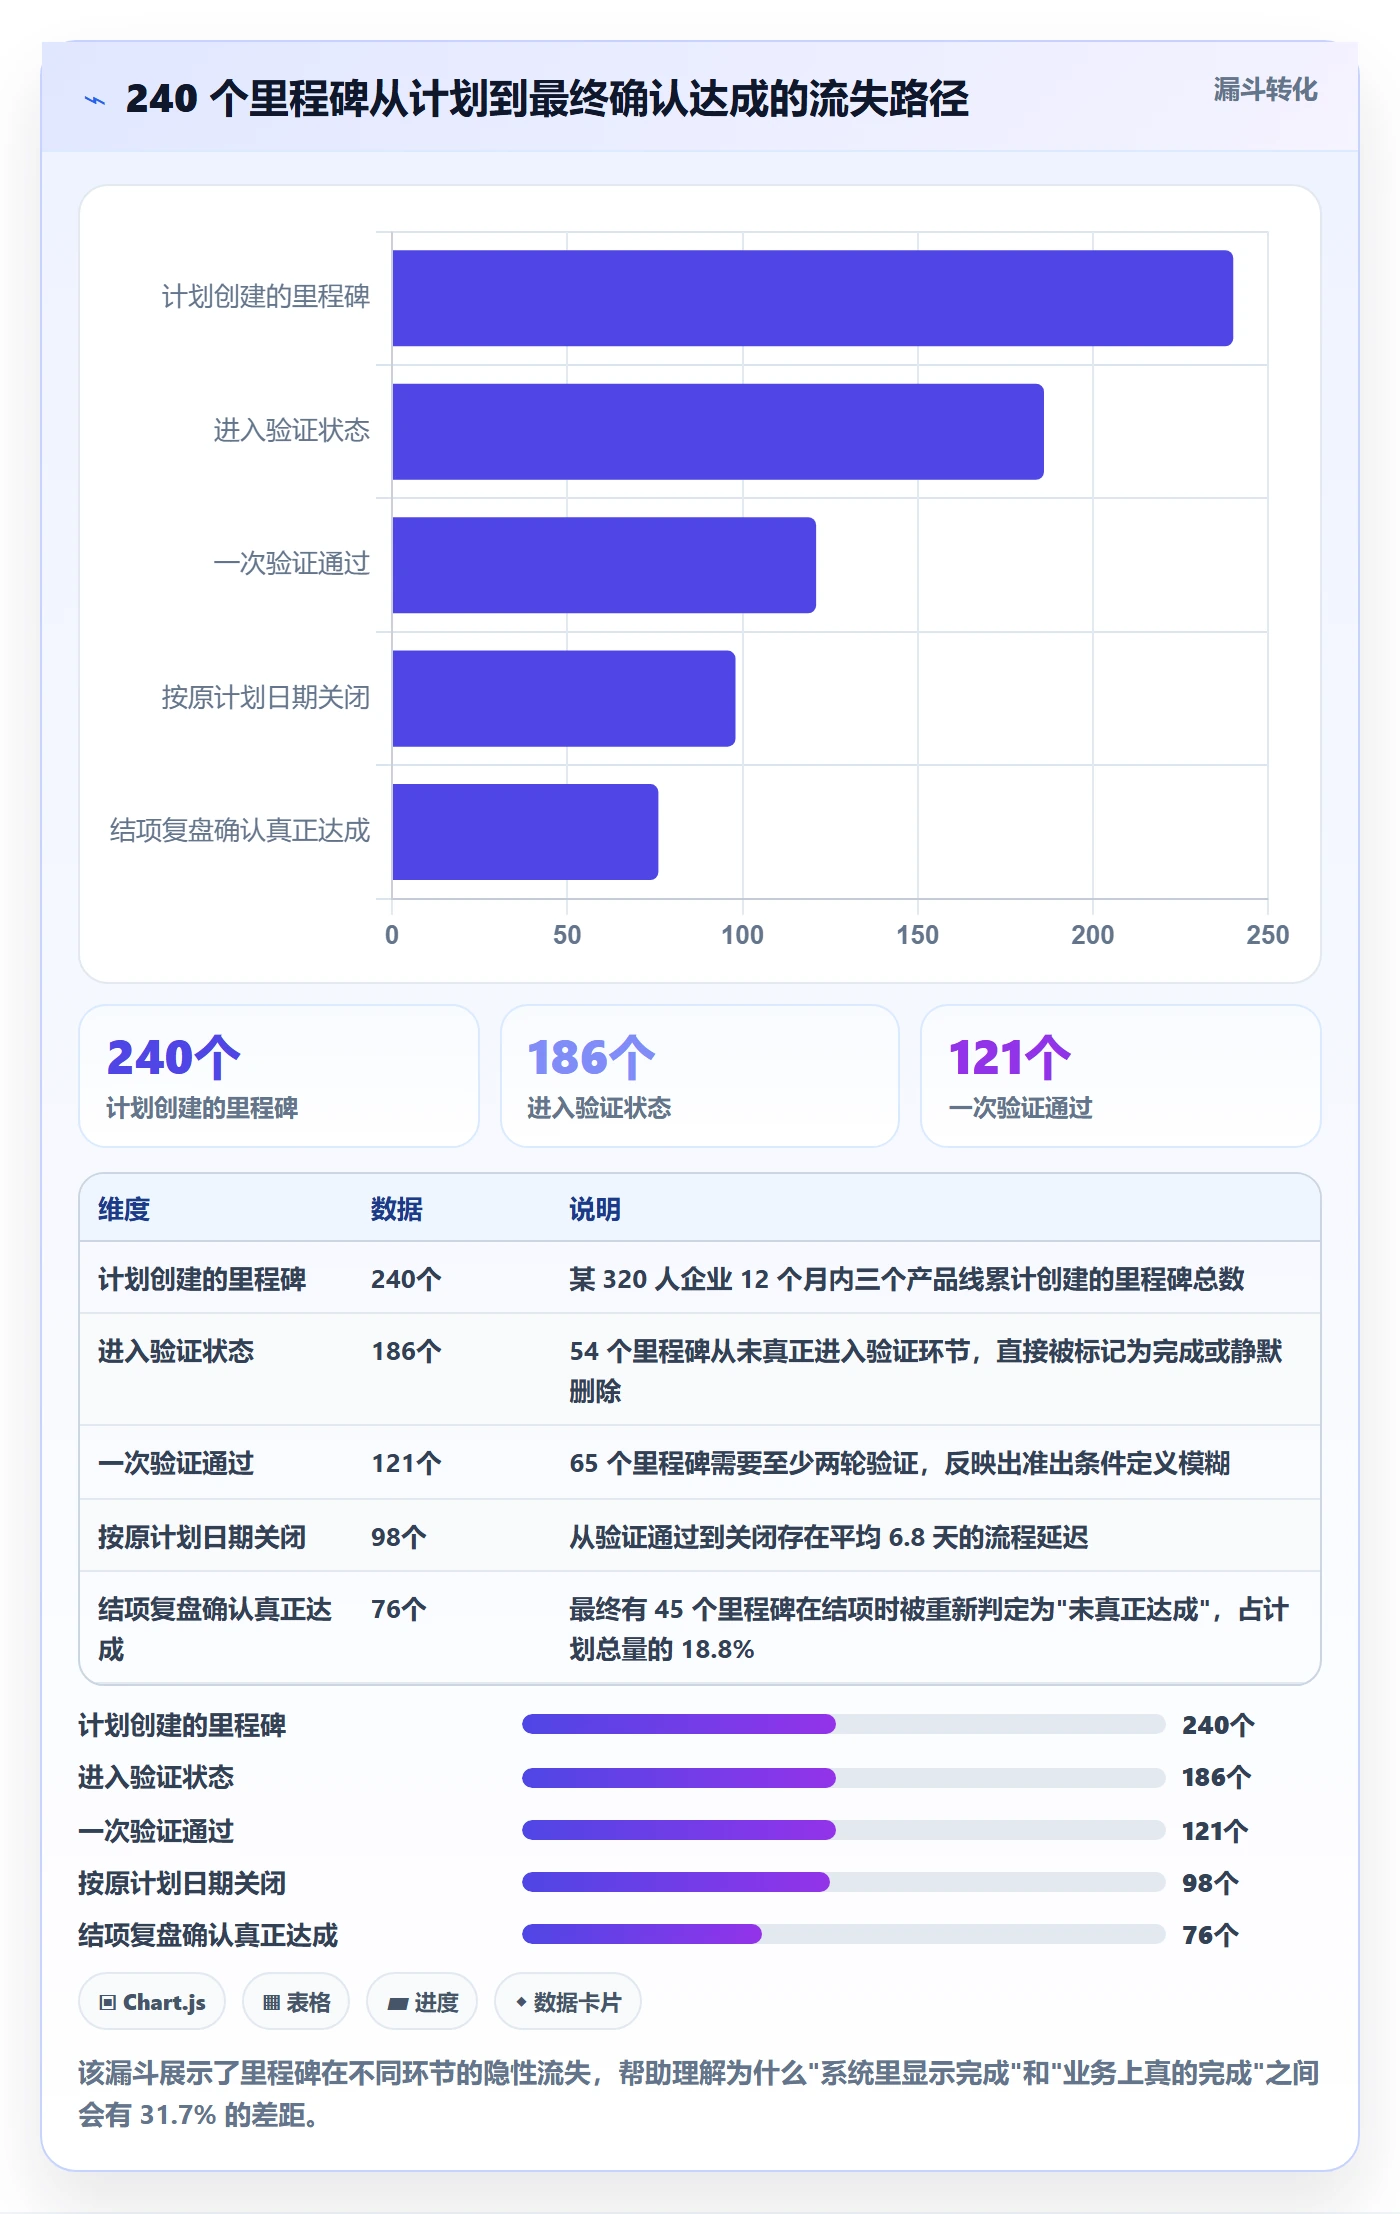Click the progress bar for 进入验证状态
The image size is (1400, 2214).
pos(844,1777)
